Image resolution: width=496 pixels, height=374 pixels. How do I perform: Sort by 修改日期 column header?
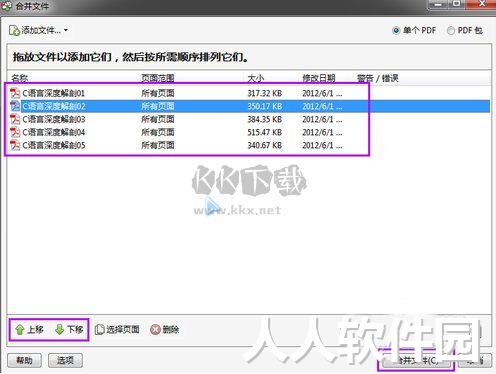coord(319,78)
